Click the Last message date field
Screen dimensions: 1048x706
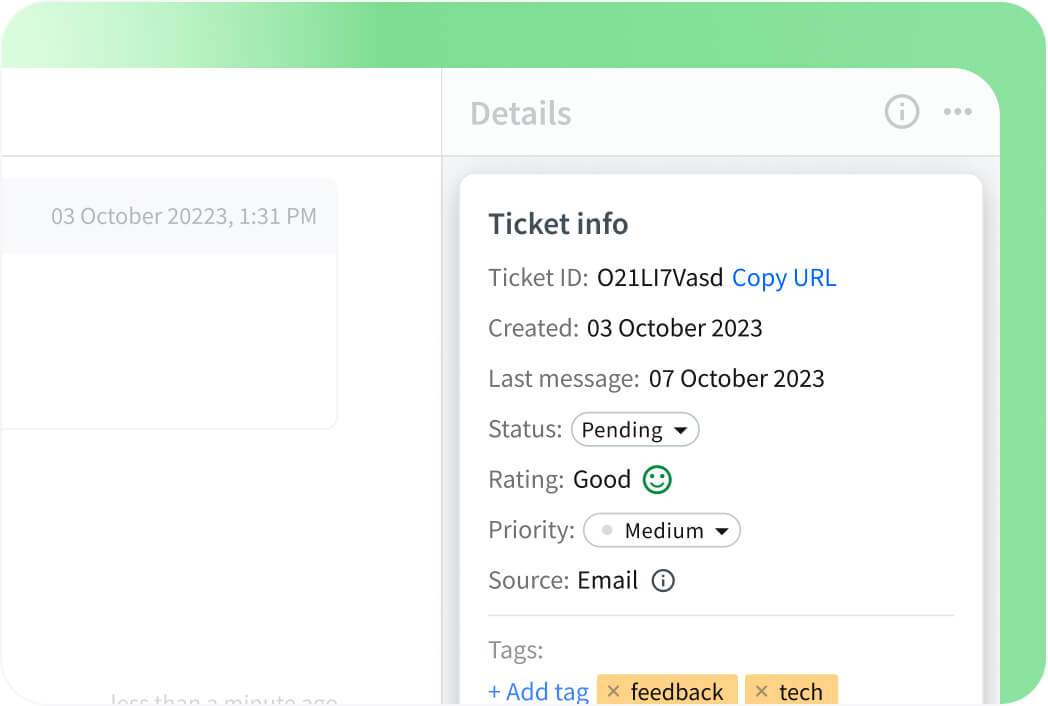(x=736, y=378)
